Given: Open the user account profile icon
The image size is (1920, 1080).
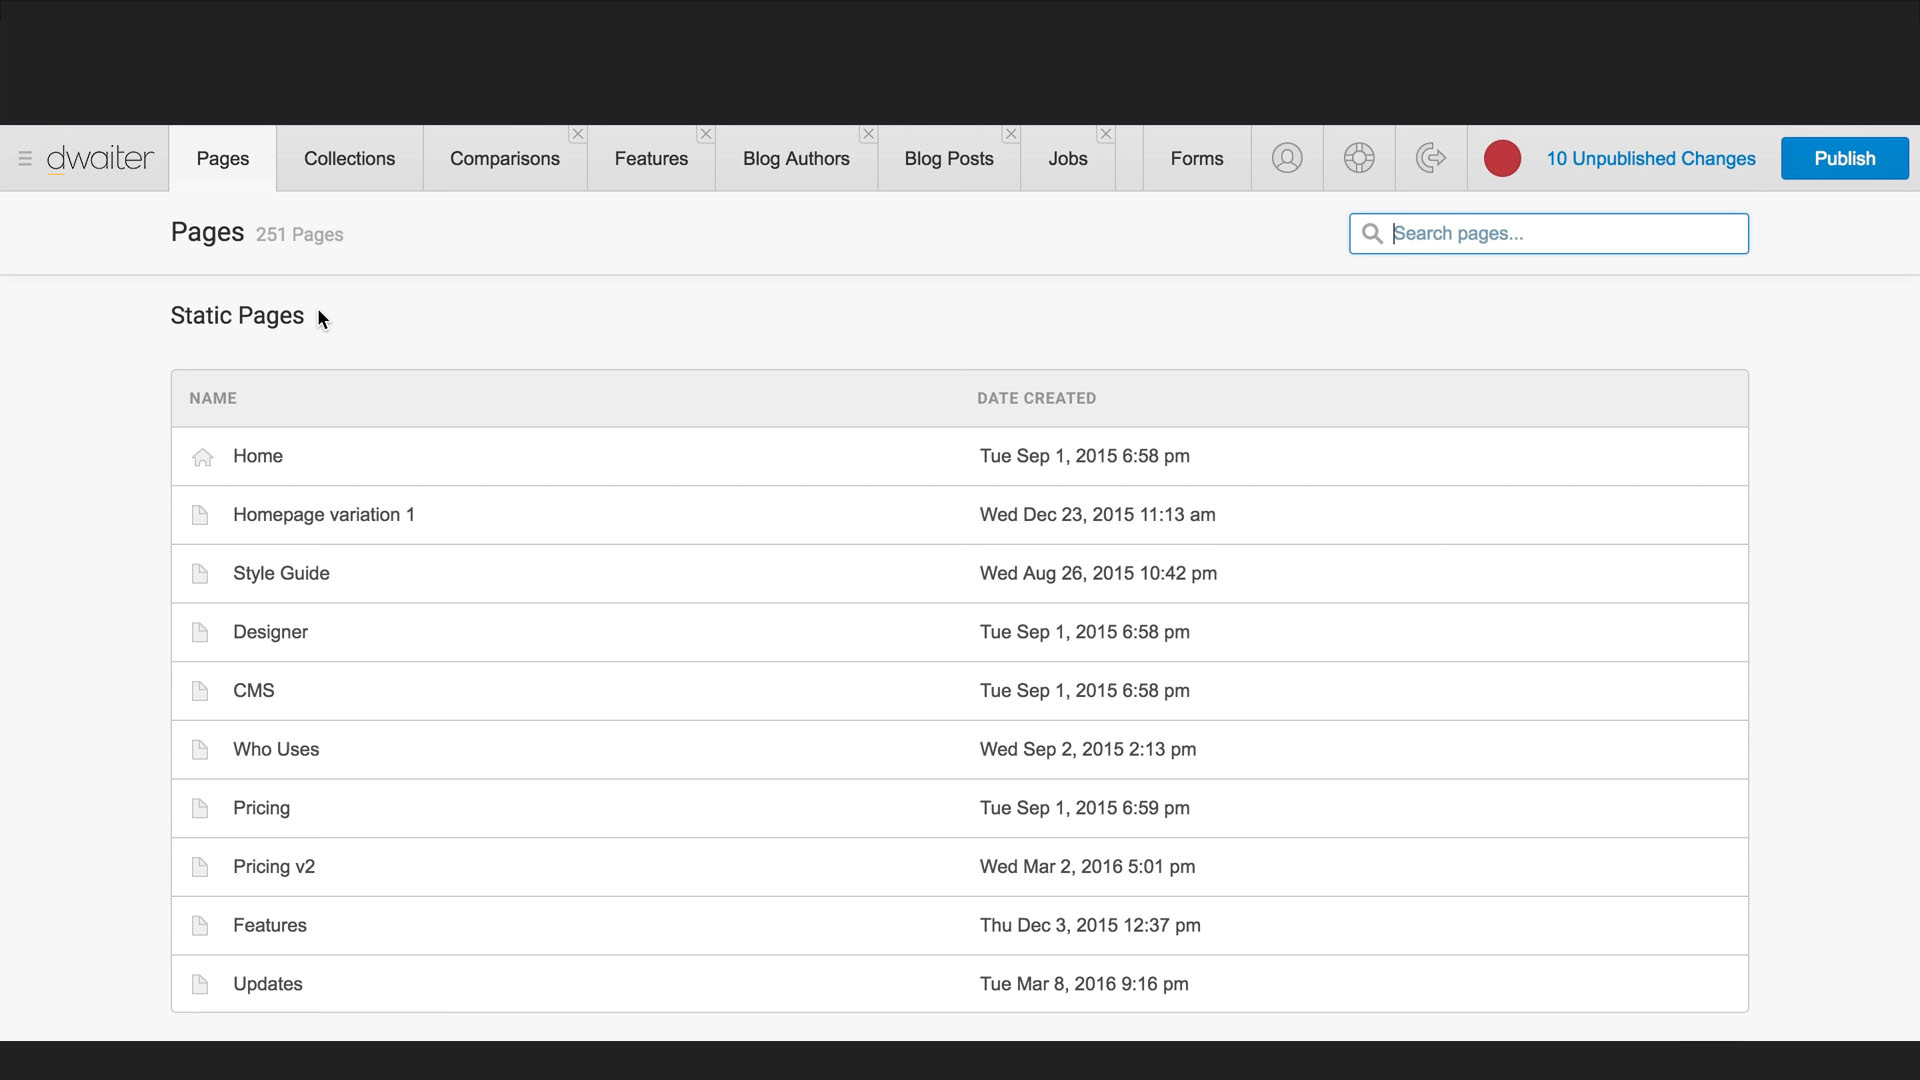Looking at the screenshot, I should coord(1287,158).
